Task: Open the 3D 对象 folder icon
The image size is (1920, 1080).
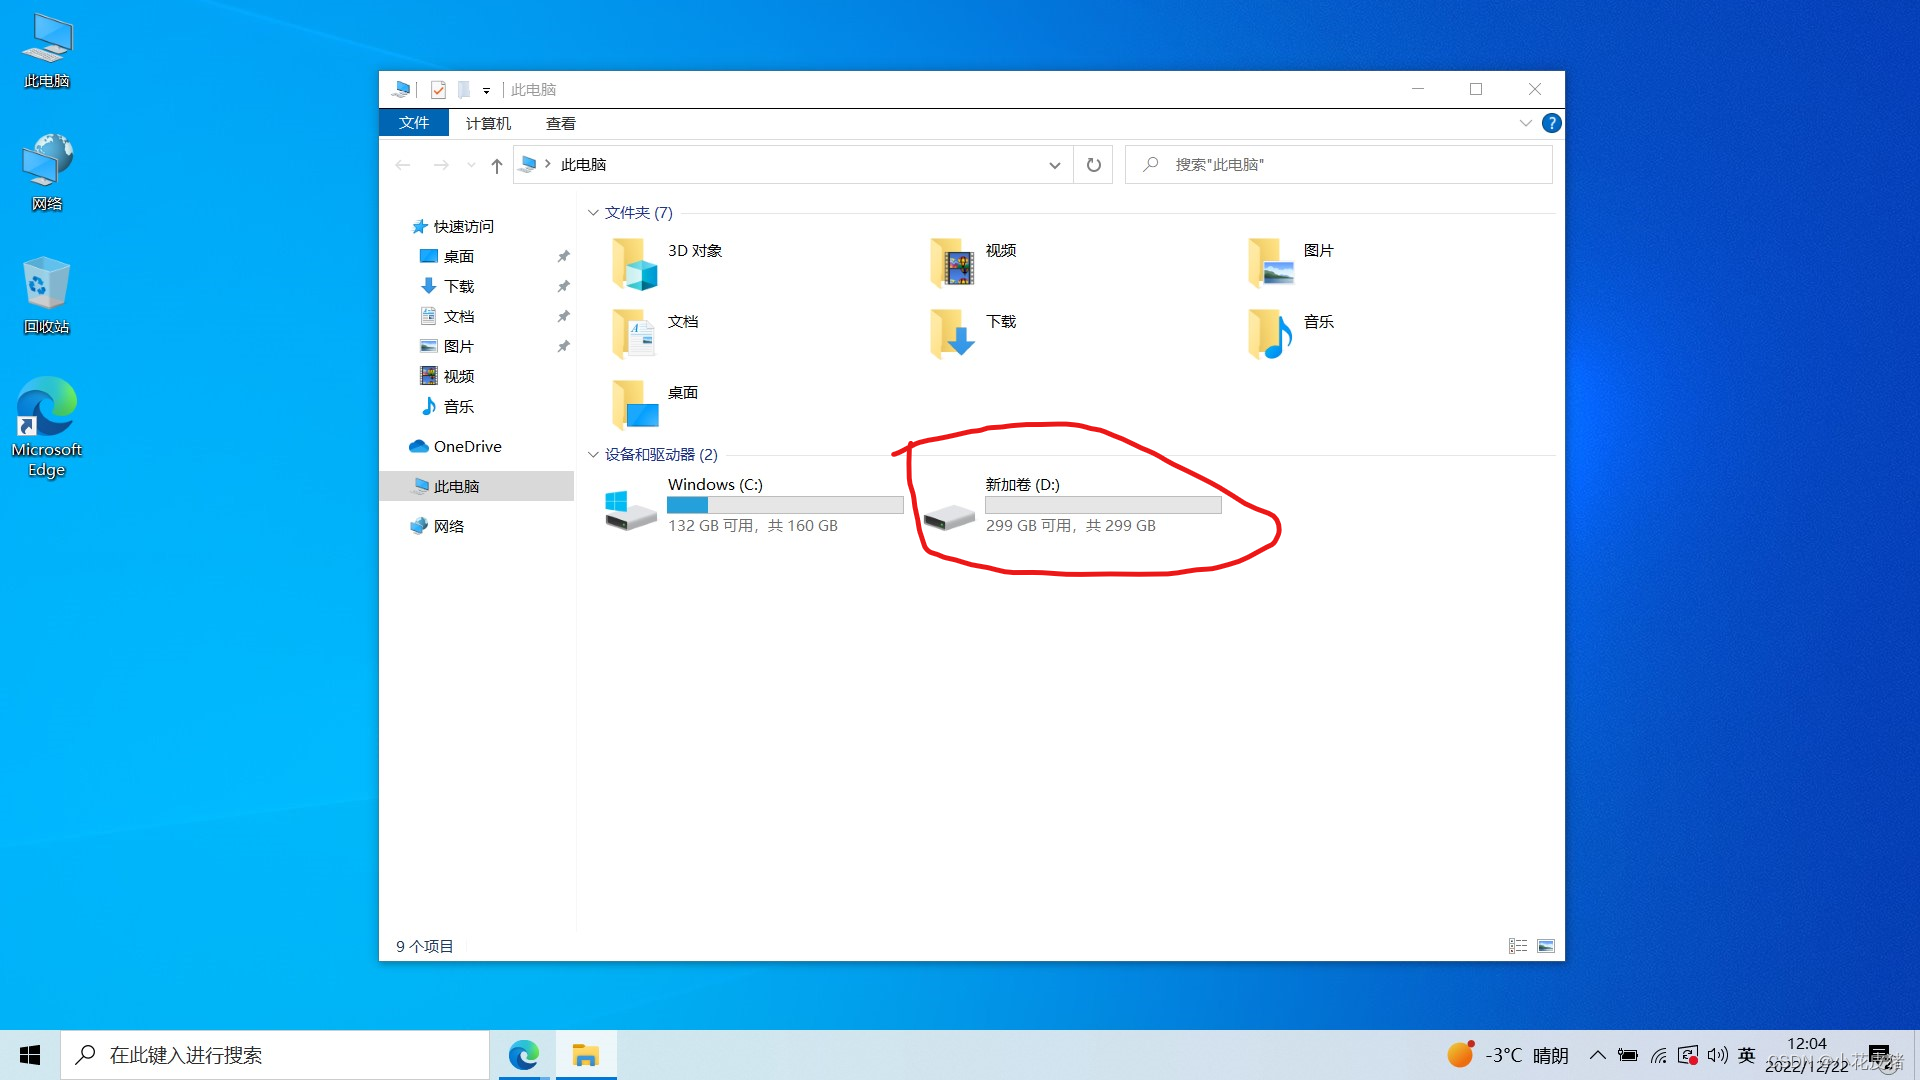Action: 634,263
